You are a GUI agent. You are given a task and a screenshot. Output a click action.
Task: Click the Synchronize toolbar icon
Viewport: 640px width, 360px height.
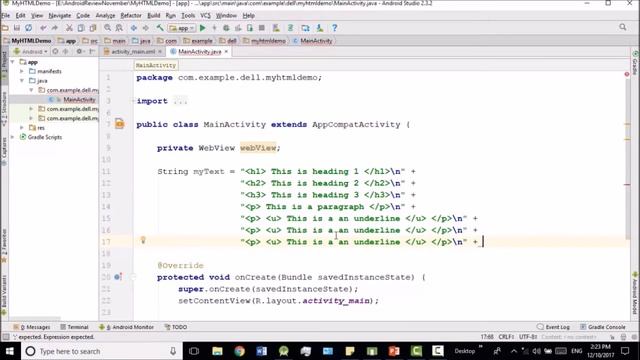(29, 28)
